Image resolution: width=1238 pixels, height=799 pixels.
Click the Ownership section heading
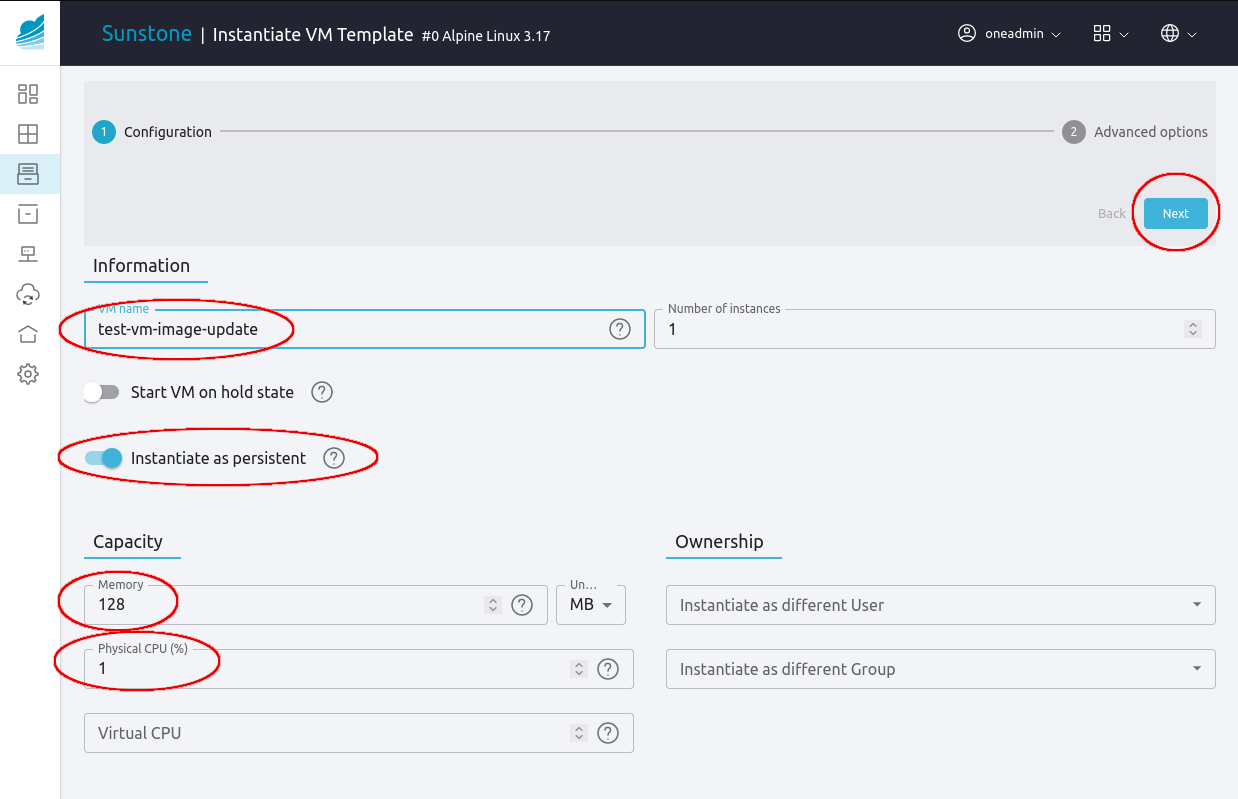tap(719, 542)
